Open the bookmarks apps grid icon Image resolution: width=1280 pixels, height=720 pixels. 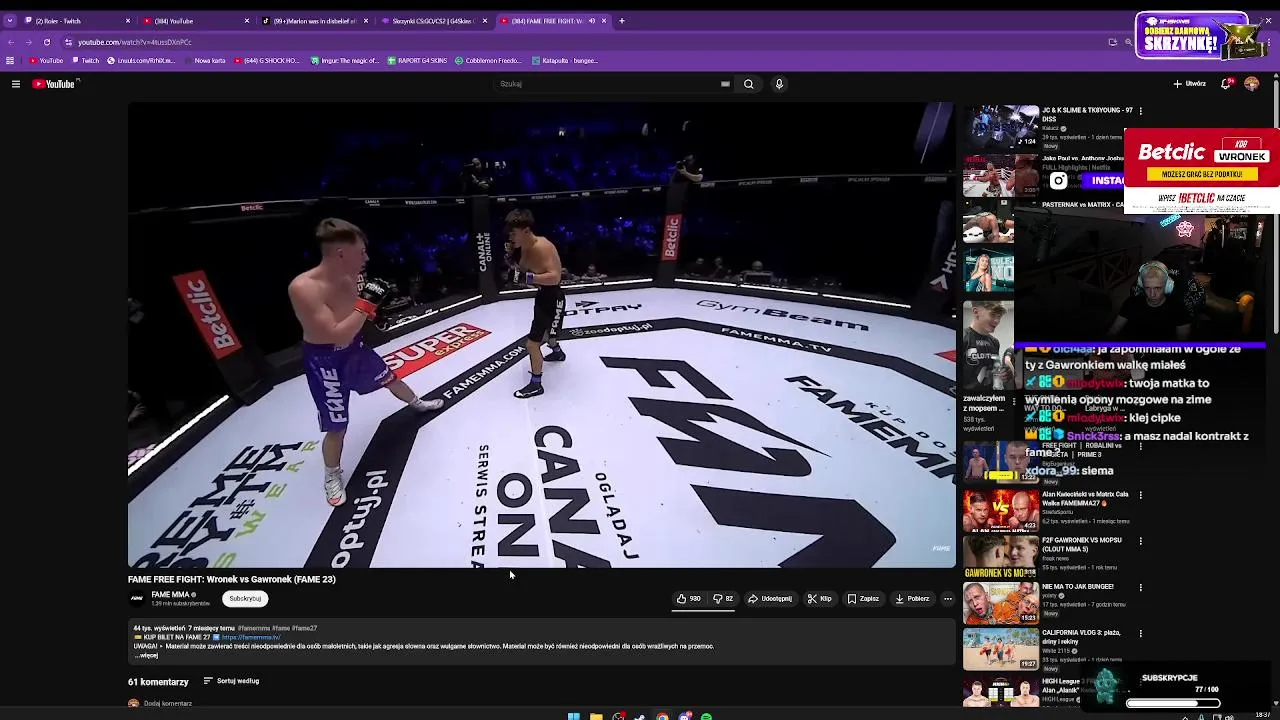pyautogui.click(x=10, y=60)
